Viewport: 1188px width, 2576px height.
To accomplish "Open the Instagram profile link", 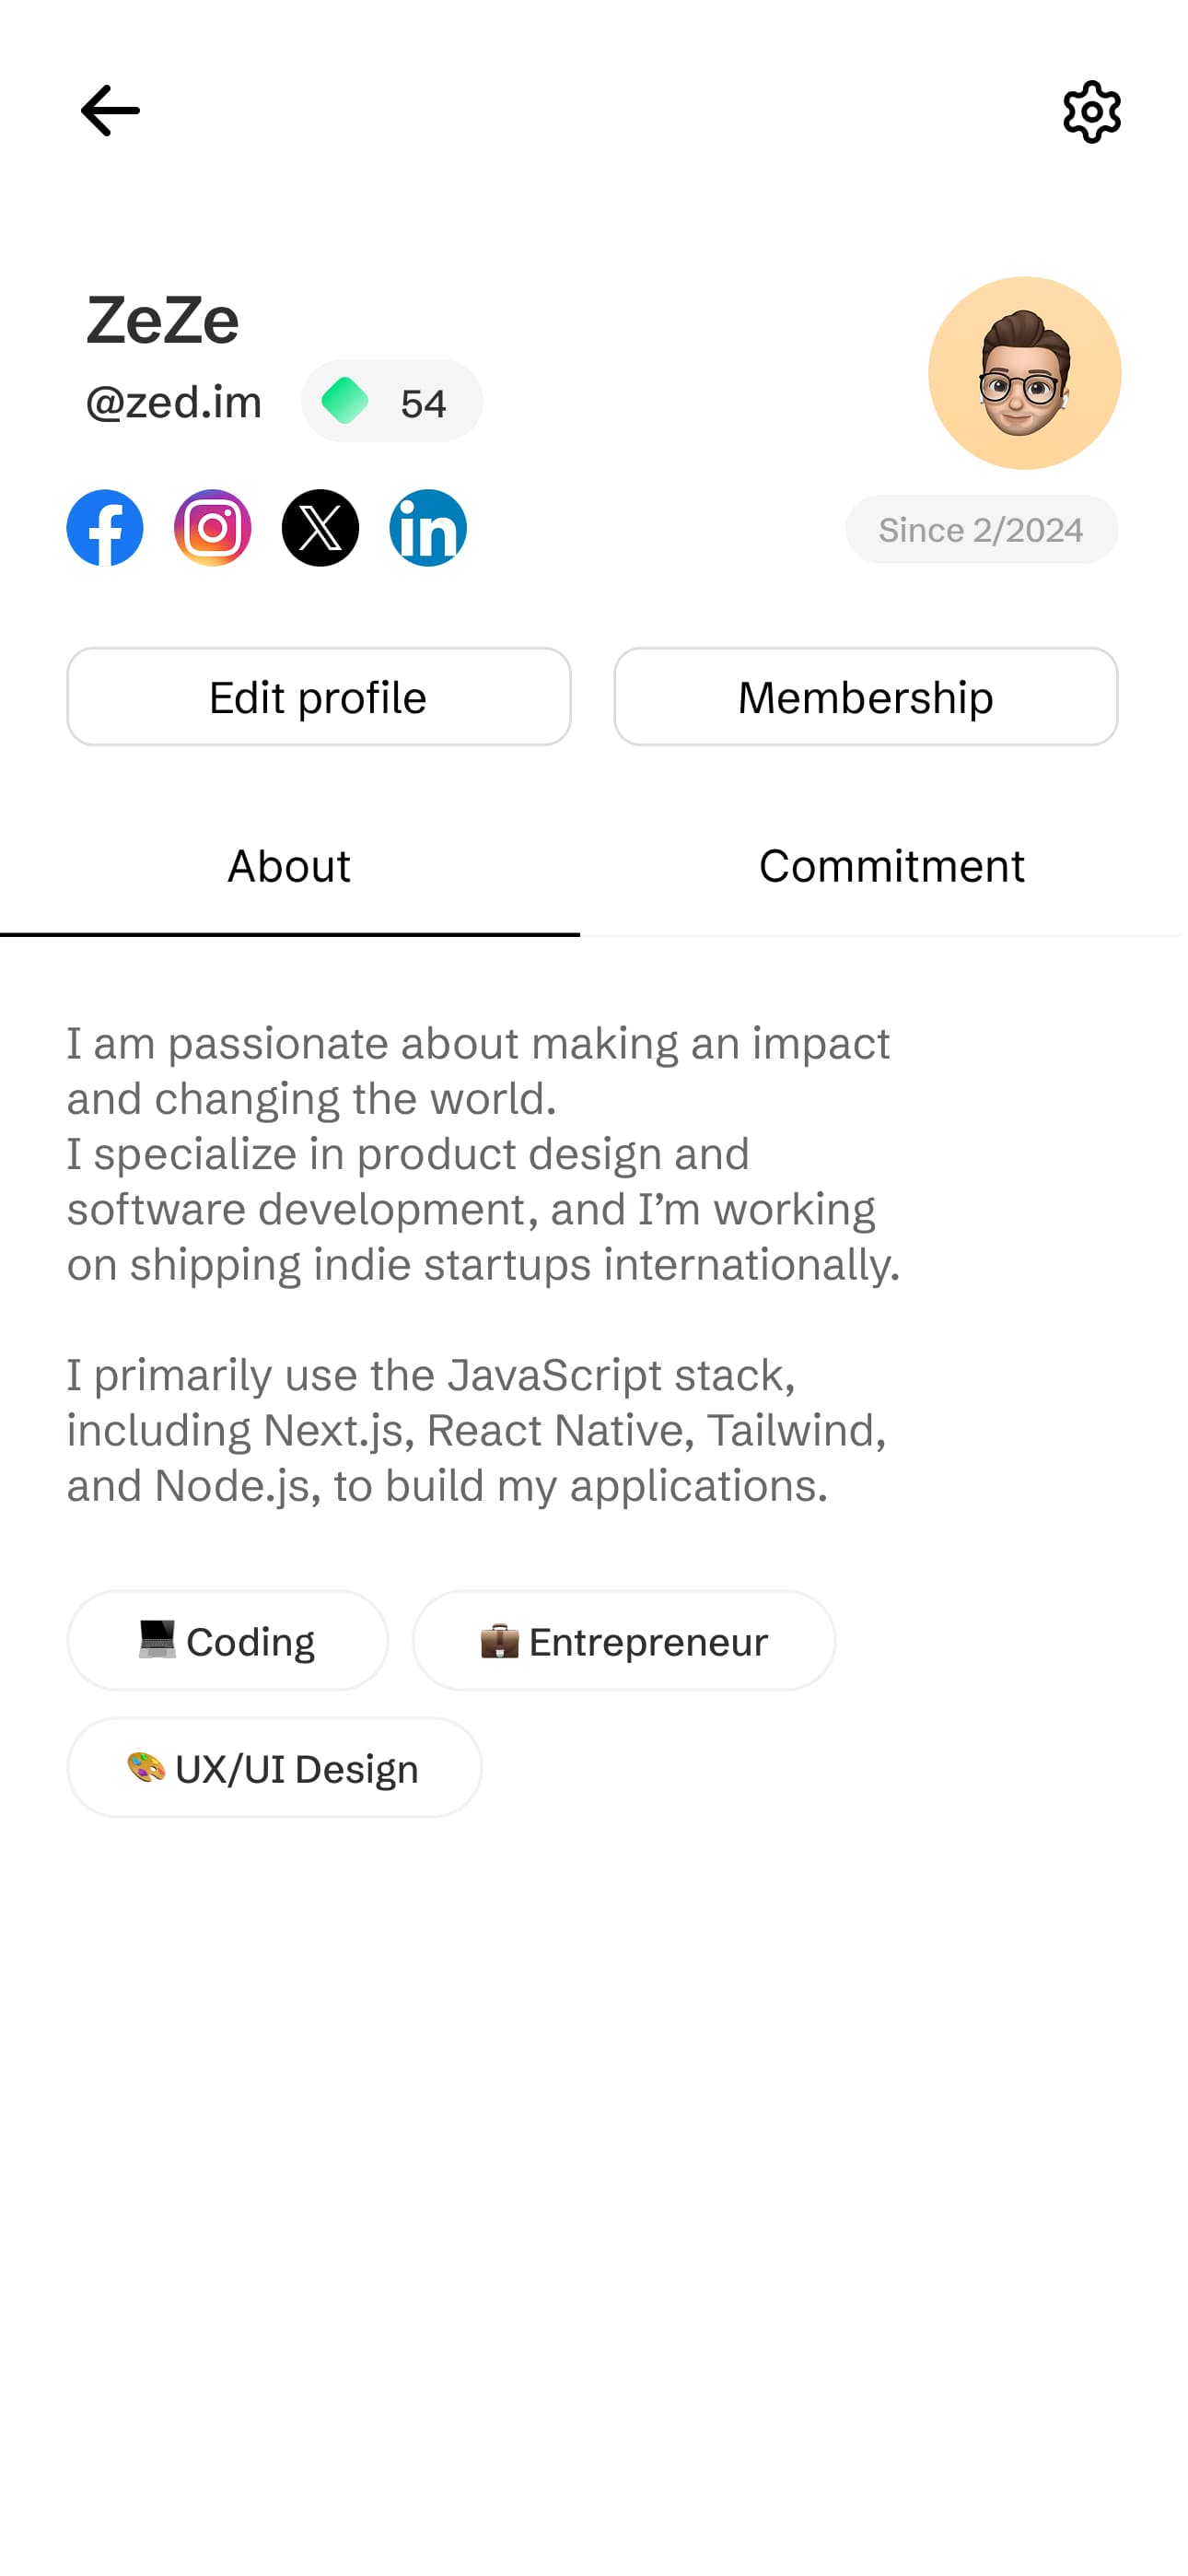I will (213, 528).
